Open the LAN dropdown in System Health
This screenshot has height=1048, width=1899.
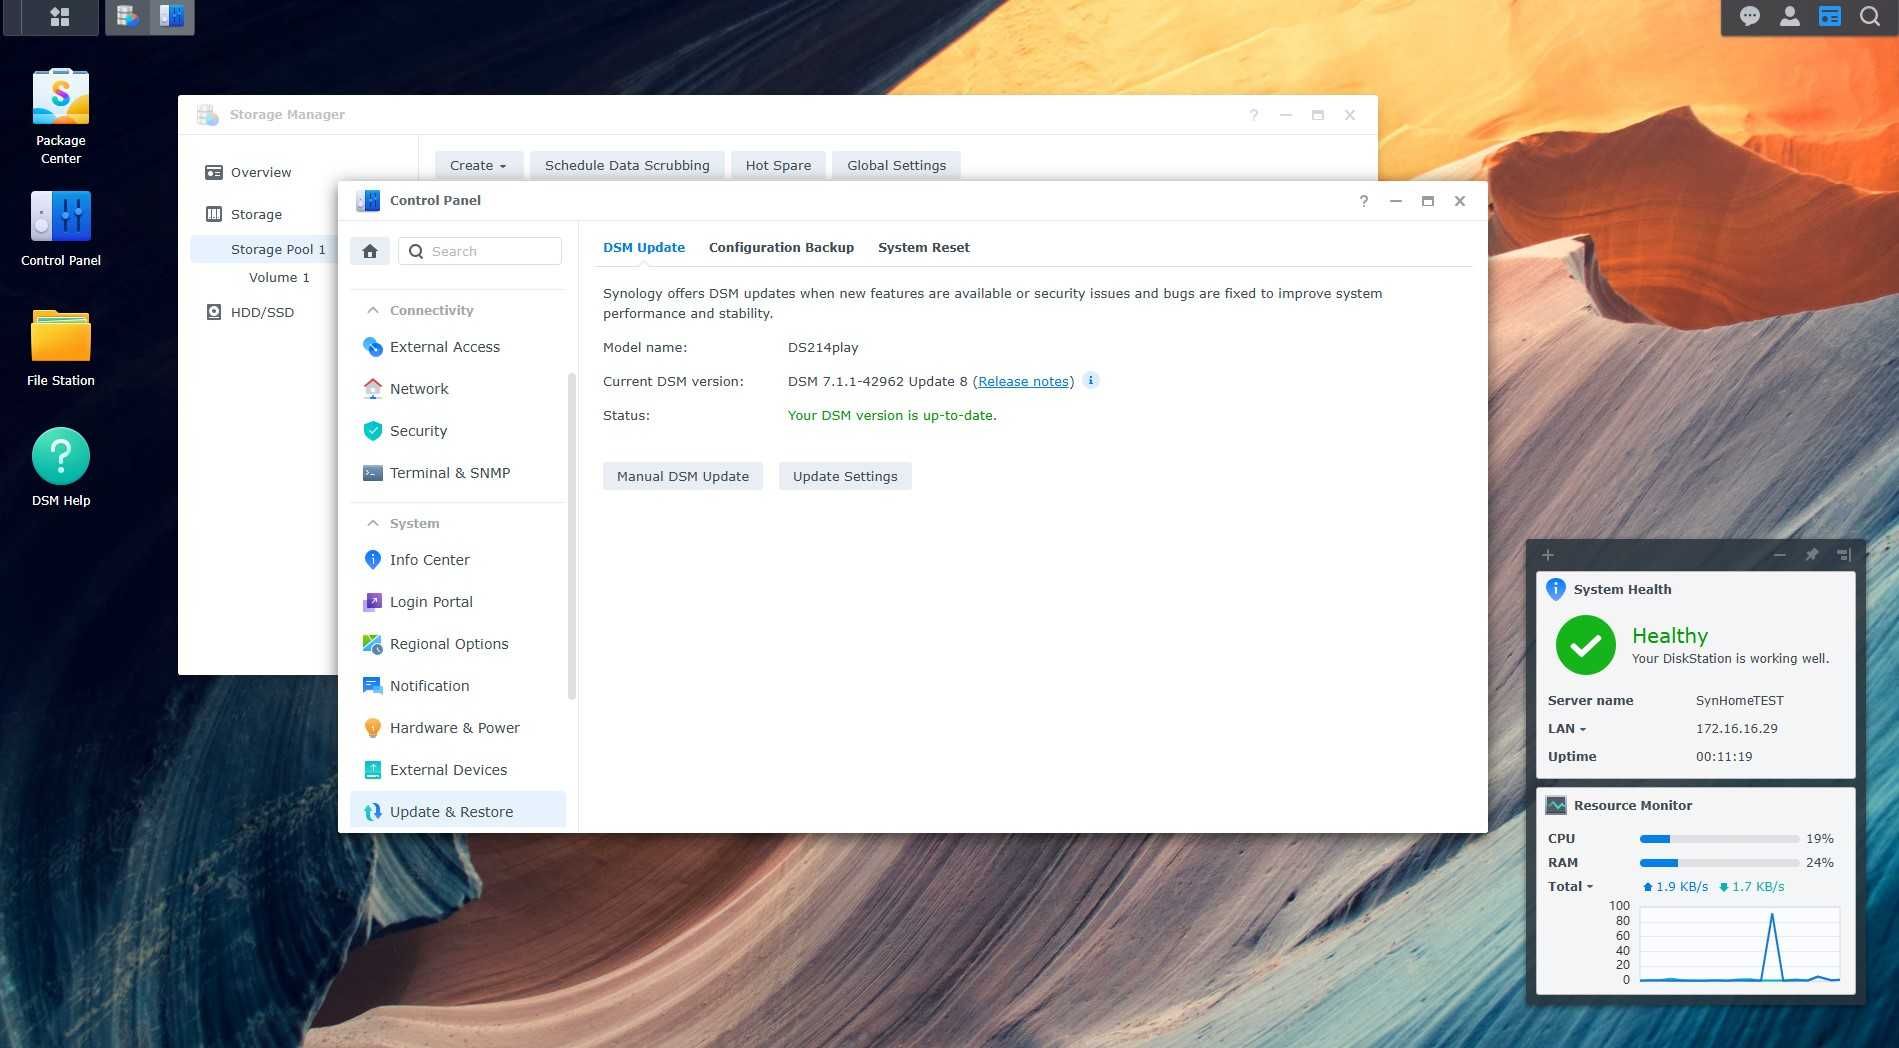click(1567, 729)
